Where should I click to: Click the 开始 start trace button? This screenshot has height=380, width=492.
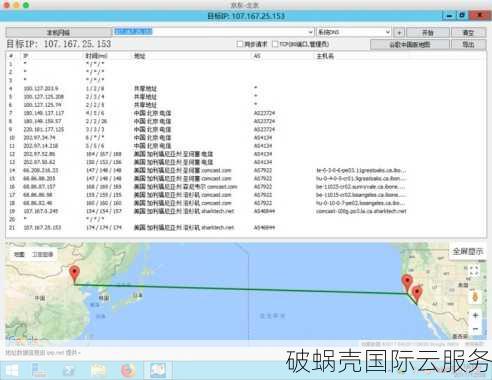point(427,32)
